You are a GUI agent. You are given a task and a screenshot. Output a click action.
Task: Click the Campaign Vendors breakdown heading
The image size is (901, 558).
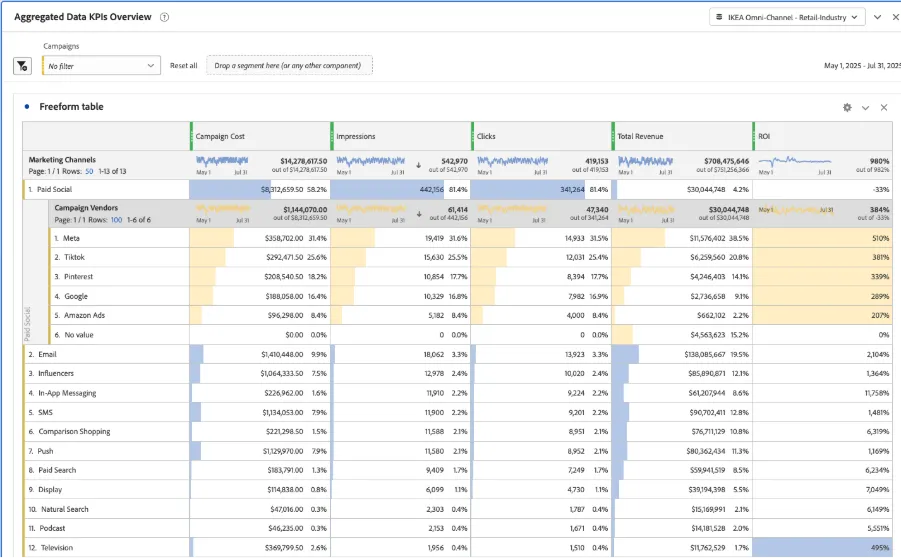(86, 208)
